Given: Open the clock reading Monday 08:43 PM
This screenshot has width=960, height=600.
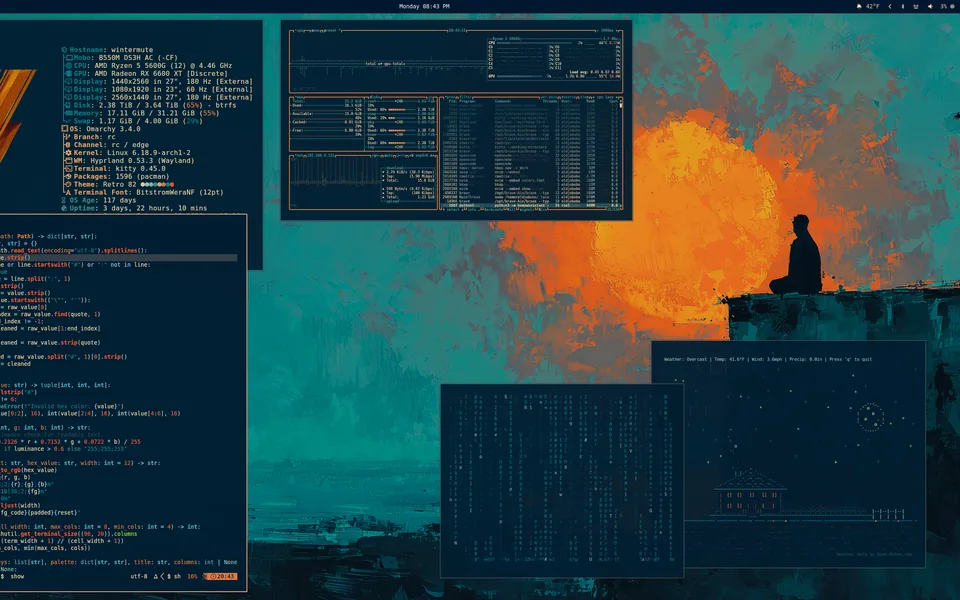Looking at the screenshot, I should (424, 6).
